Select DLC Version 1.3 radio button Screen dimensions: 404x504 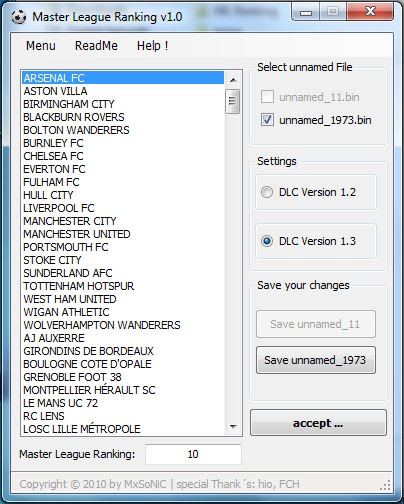[x=267, y=241]
